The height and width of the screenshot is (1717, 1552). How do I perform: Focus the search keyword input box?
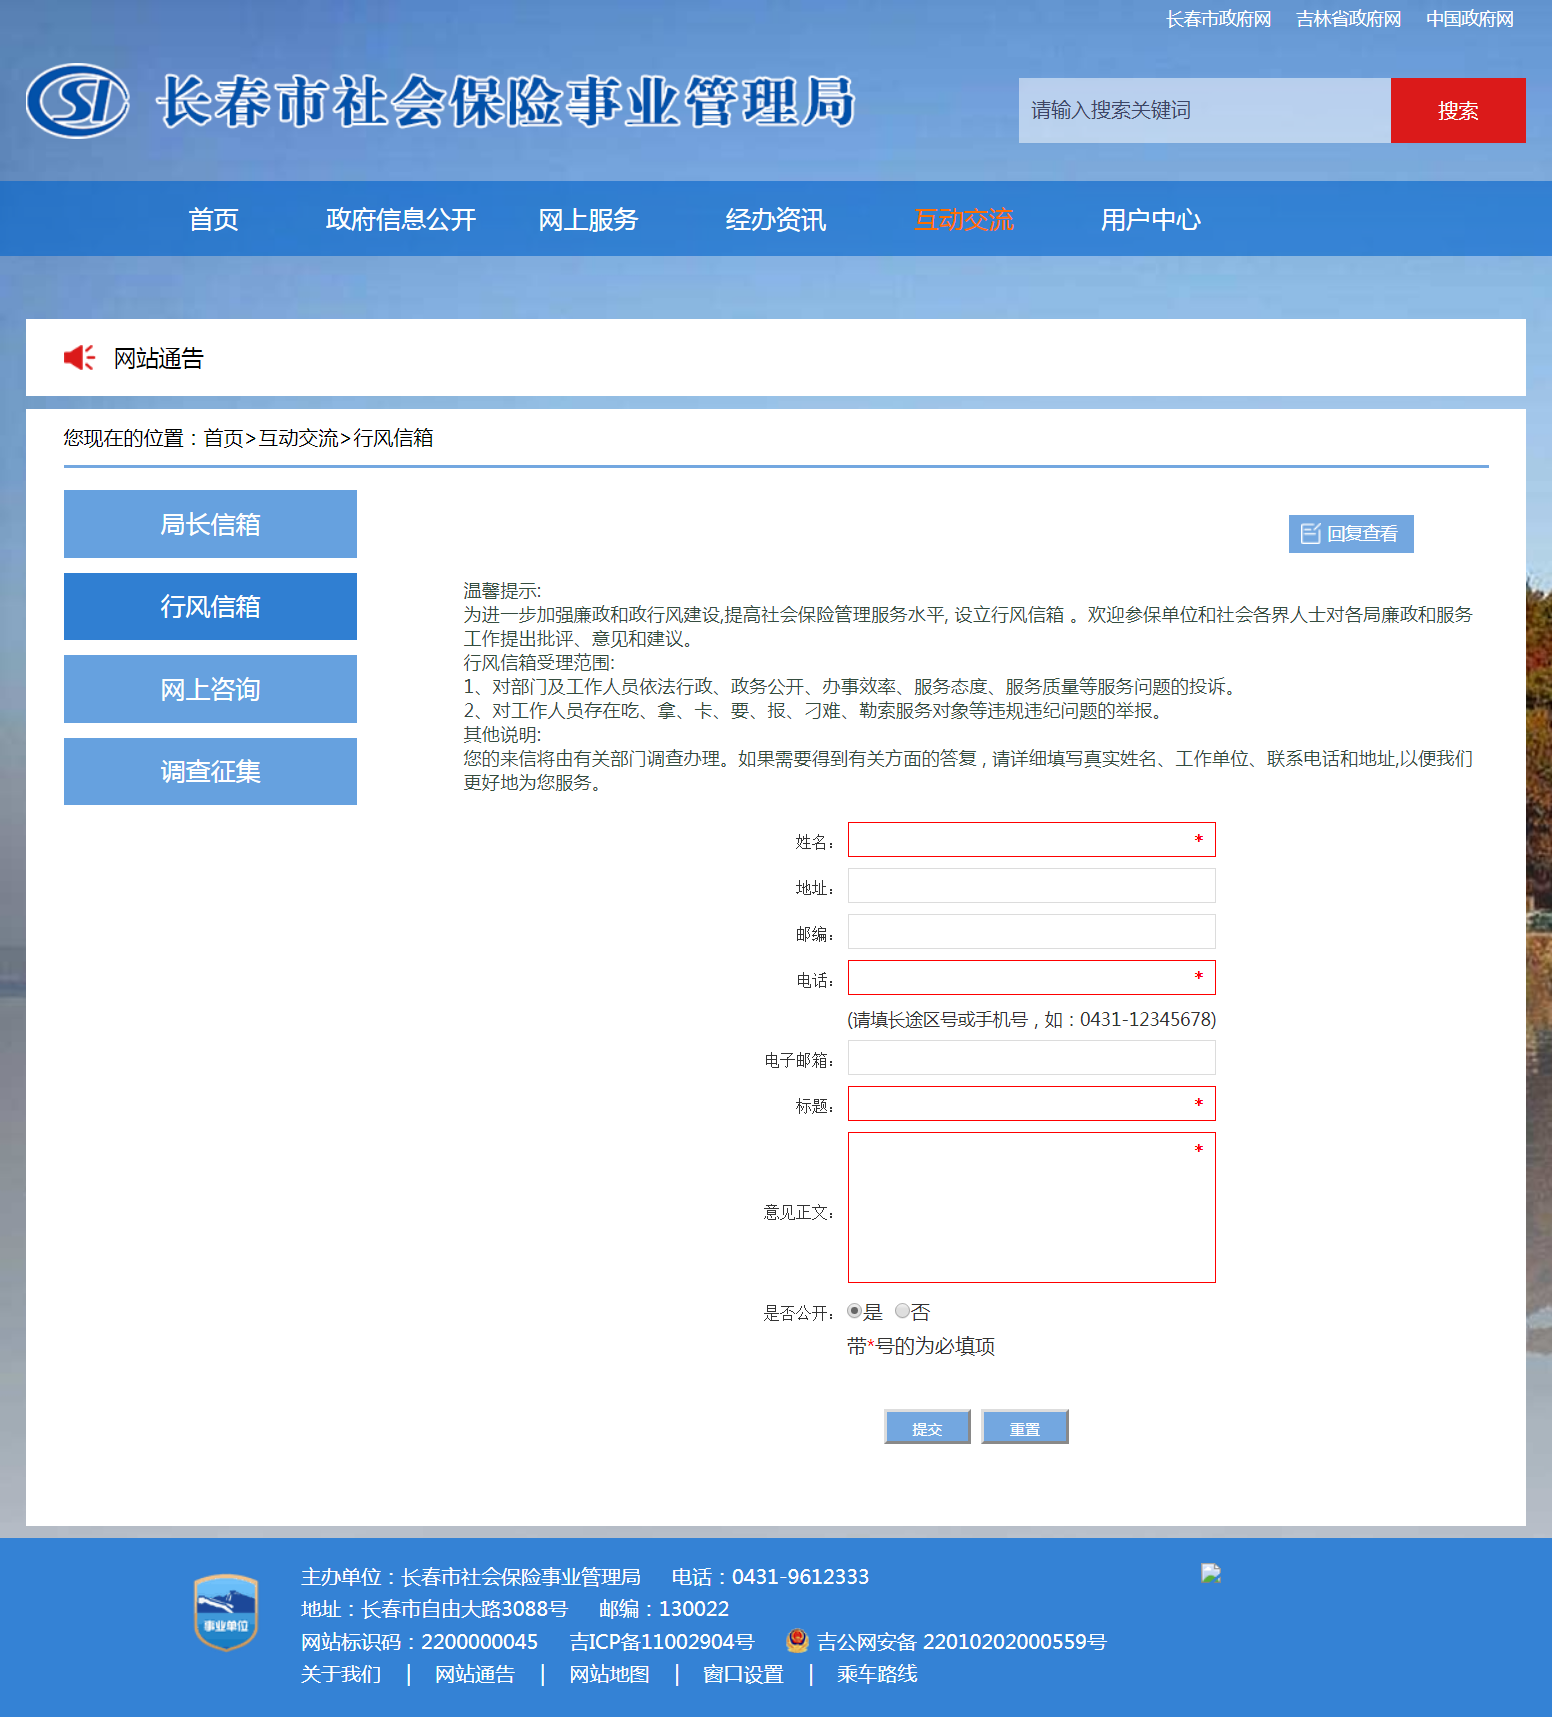[x=1204, y=111]
